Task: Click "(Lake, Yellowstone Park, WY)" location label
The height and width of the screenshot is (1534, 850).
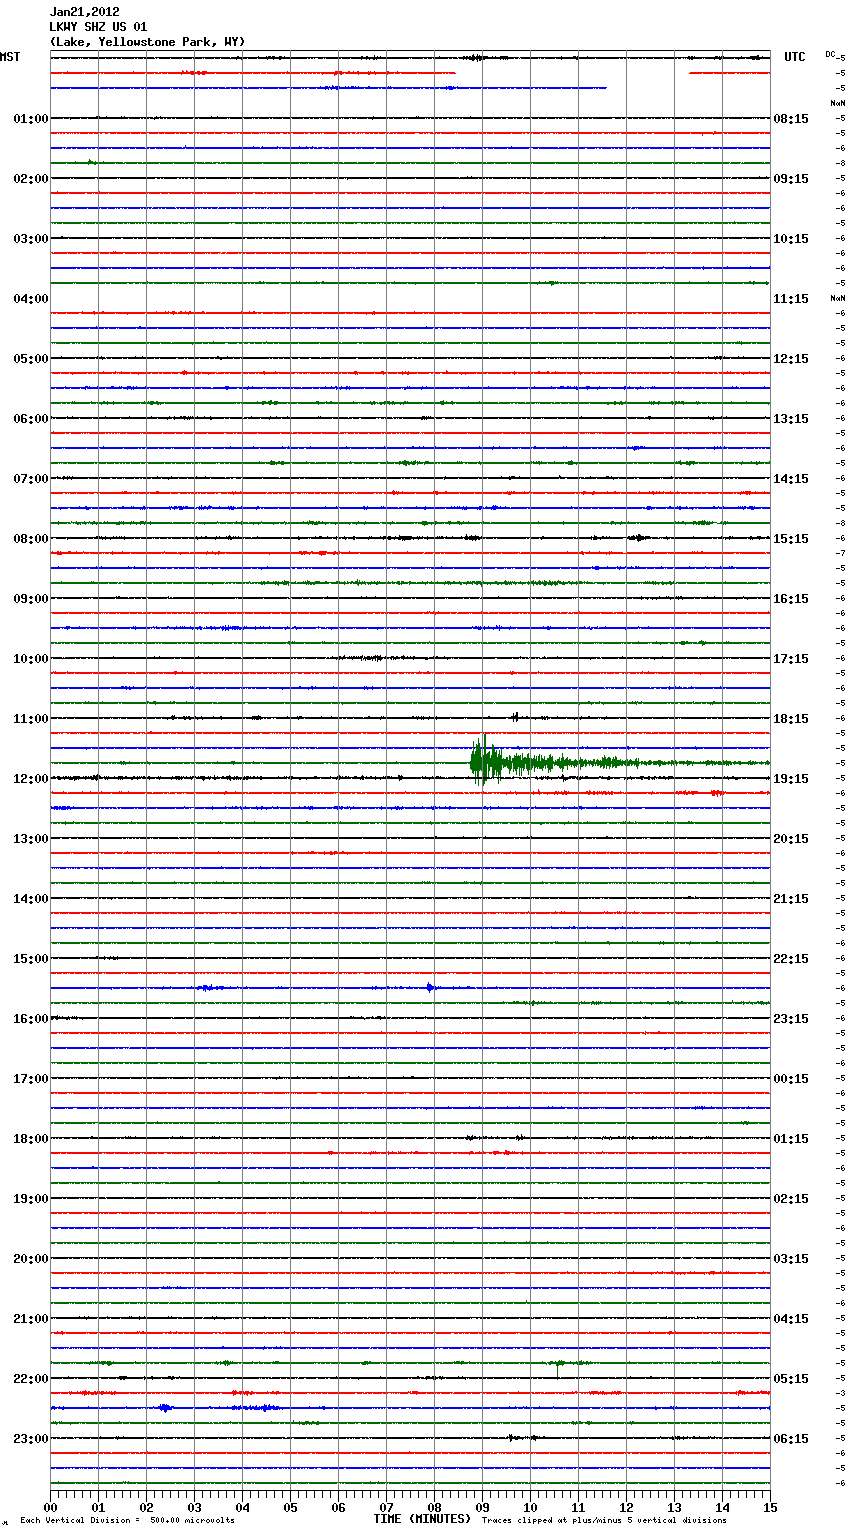Action: (147, 42)
